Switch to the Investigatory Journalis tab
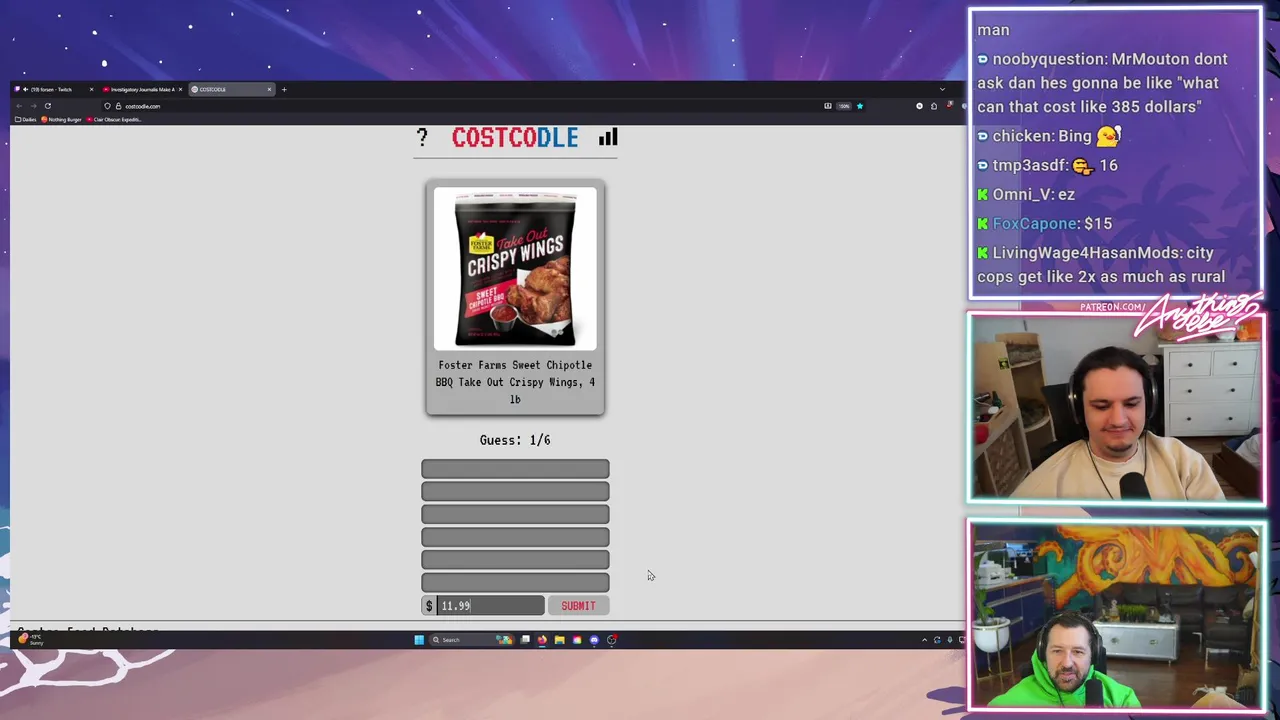This screenshot has width=1280, height=720. [140, 89]
